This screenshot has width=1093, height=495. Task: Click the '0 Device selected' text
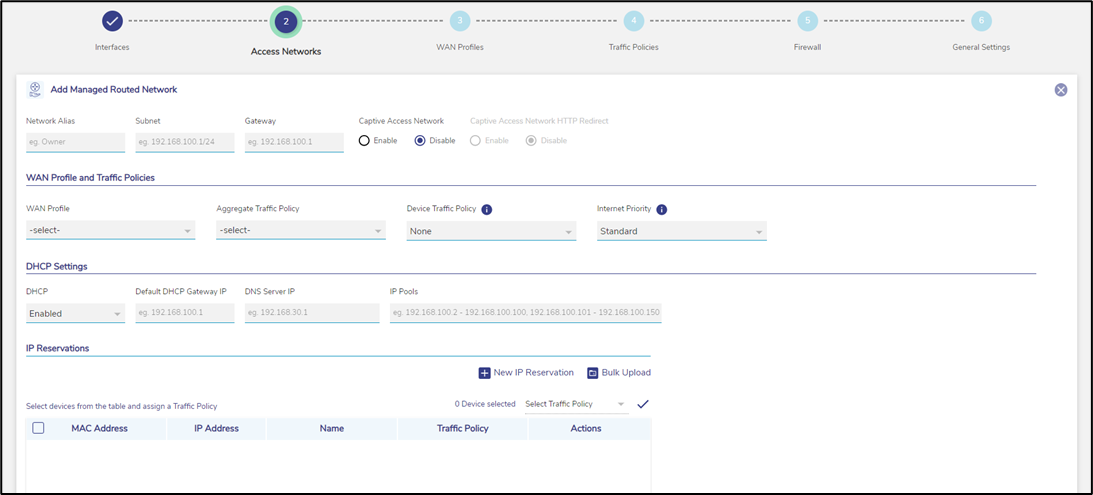(x=485, y=404)
